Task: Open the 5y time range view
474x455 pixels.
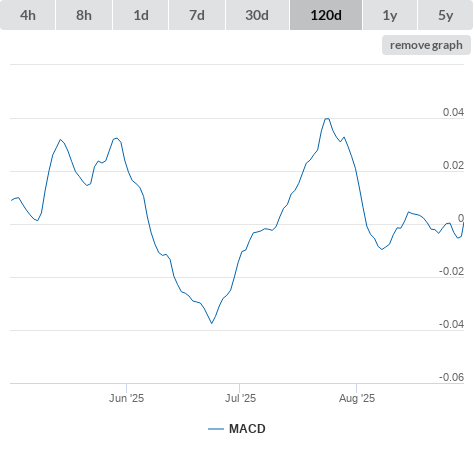Action: (x=446, y=15)
